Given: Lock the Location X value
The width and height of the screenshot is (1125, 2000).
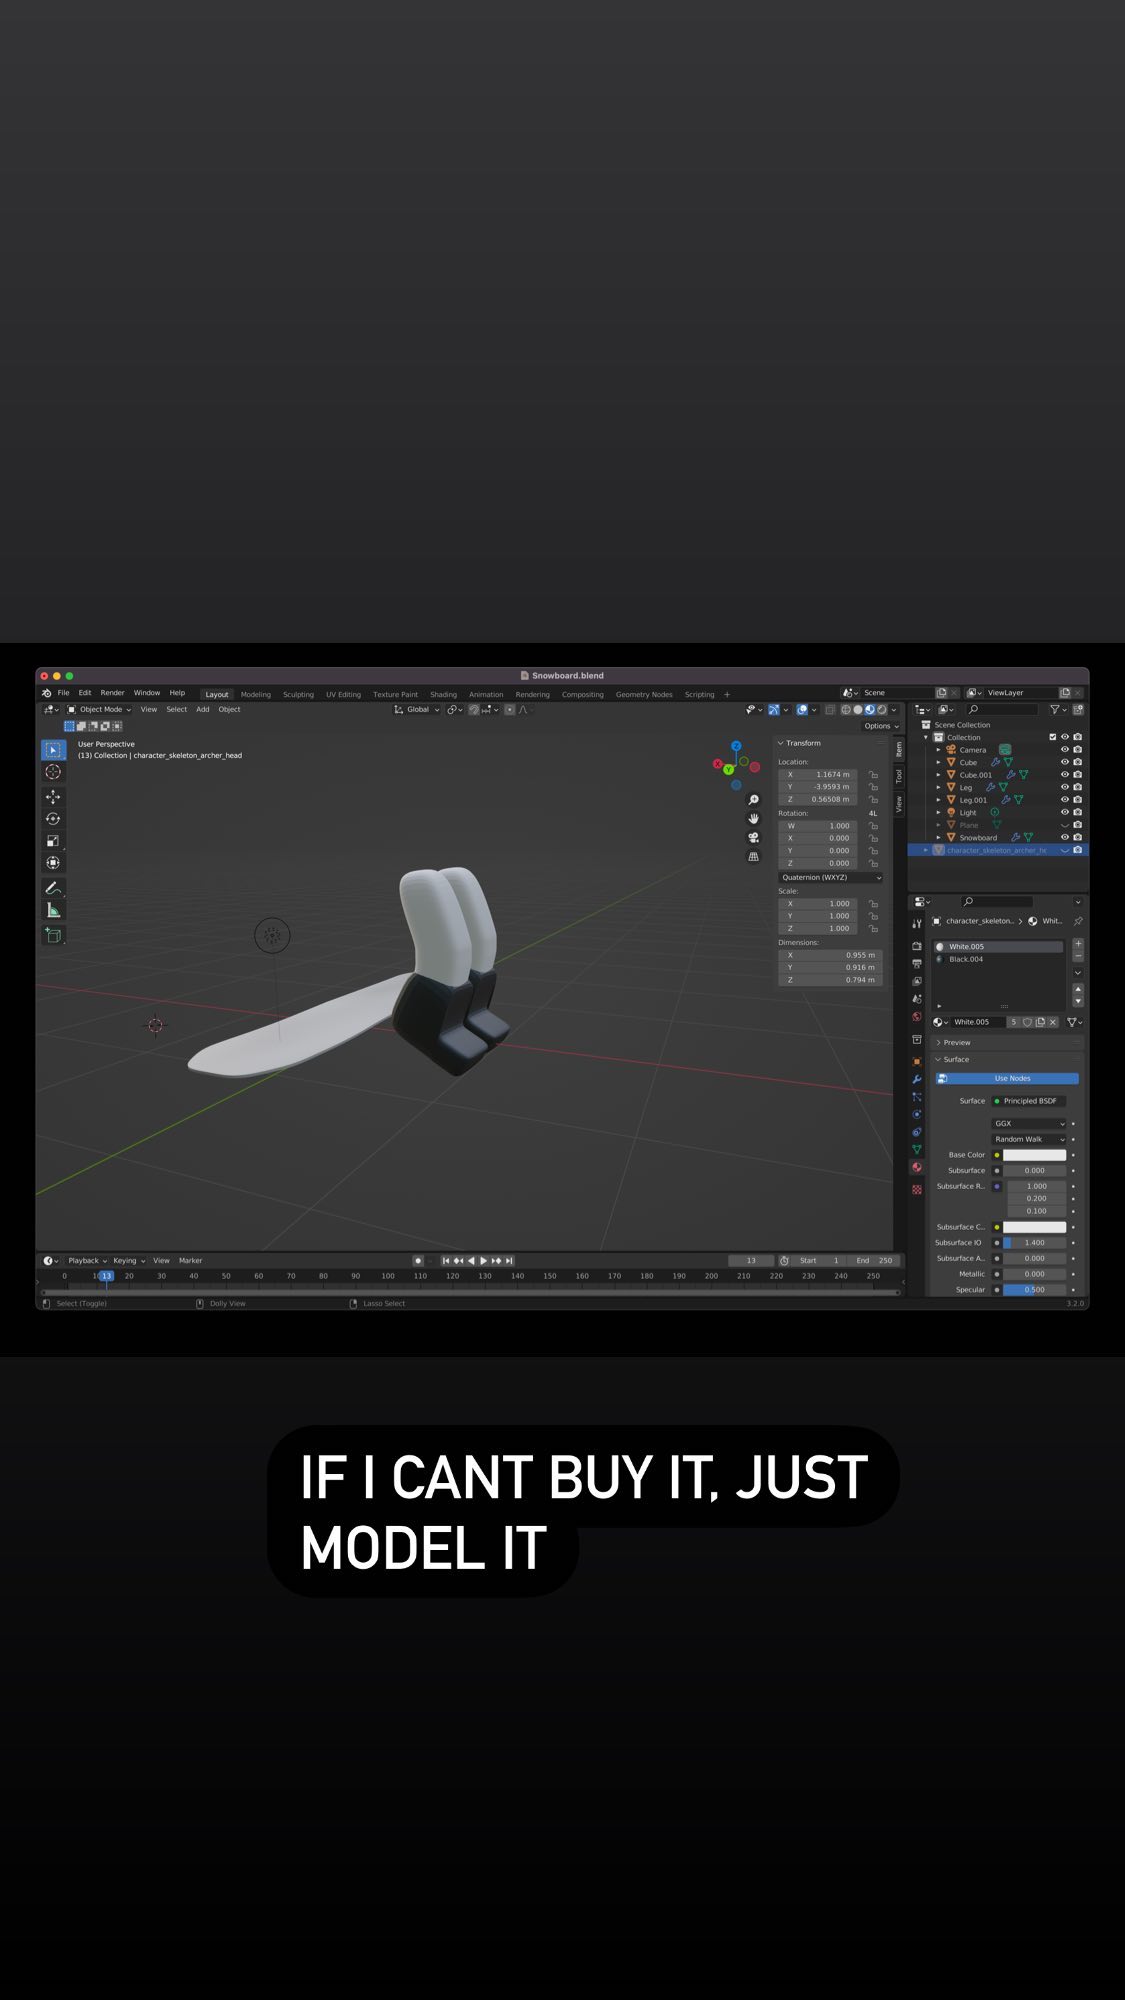Looking at the screenshot, I should [873, 775].
